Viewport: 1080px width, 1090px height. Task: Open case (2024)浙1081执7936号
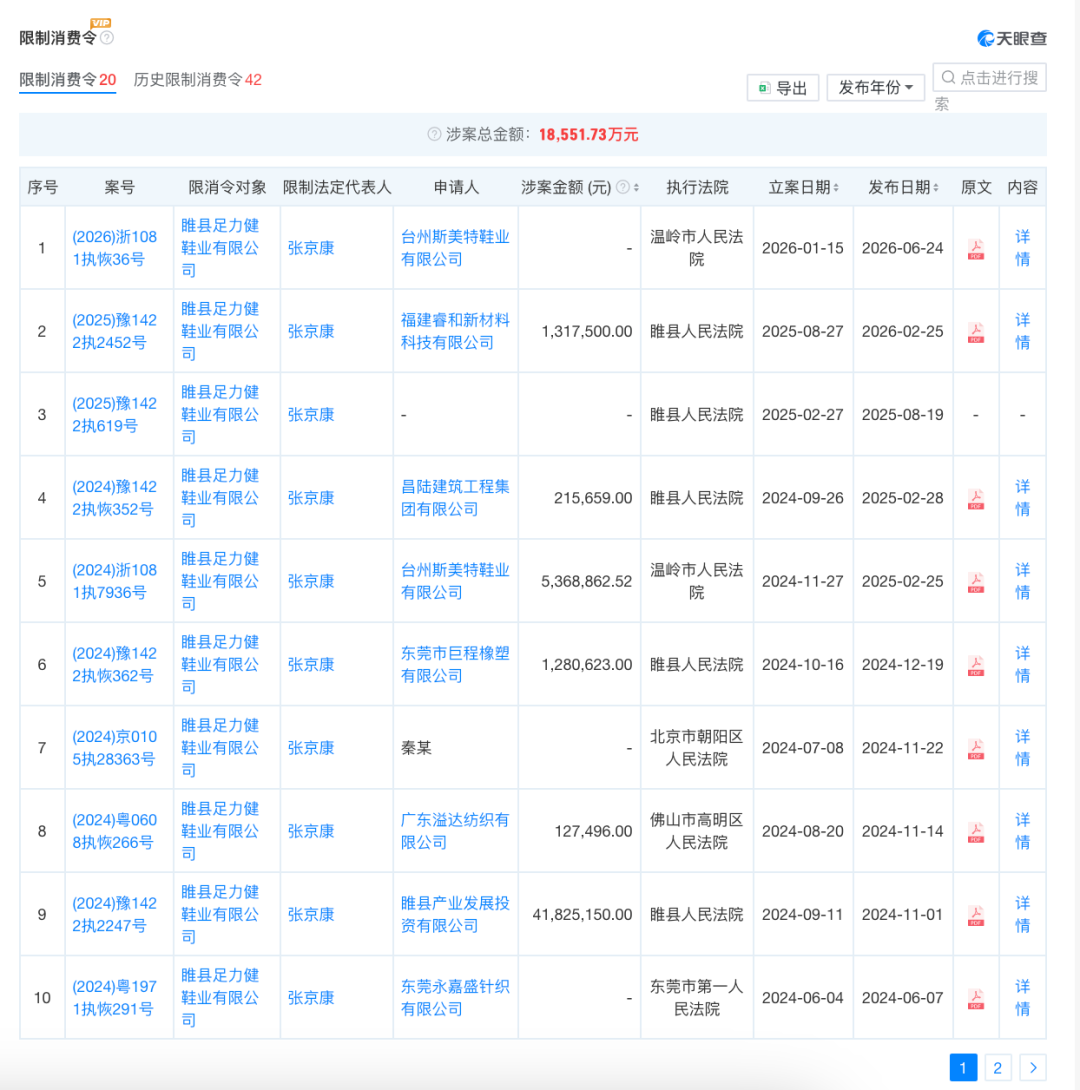click(115, 582)
